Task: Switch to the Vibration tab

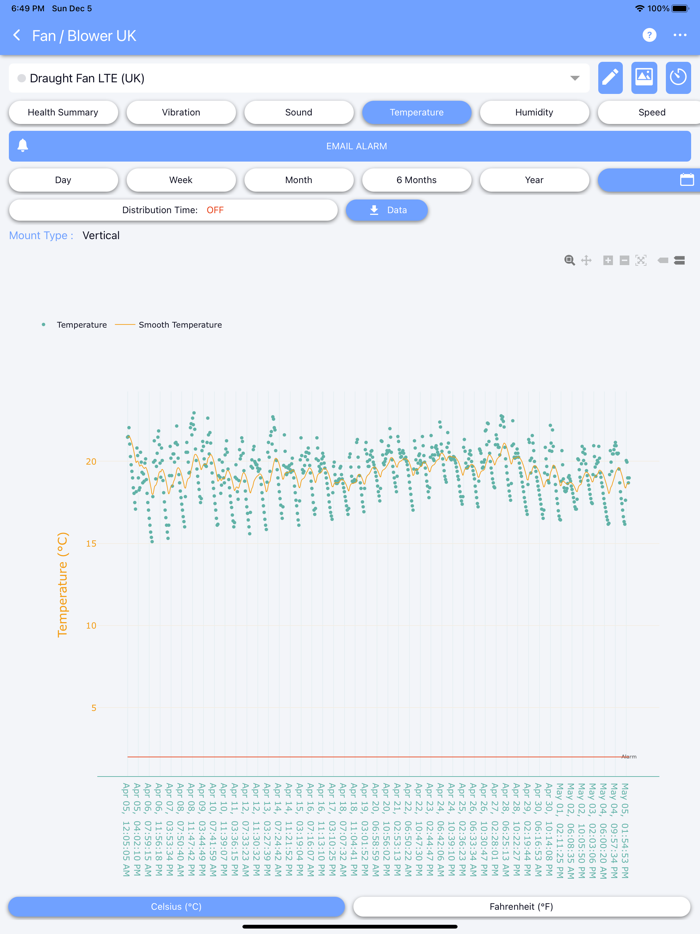Action: pos(181,112)
